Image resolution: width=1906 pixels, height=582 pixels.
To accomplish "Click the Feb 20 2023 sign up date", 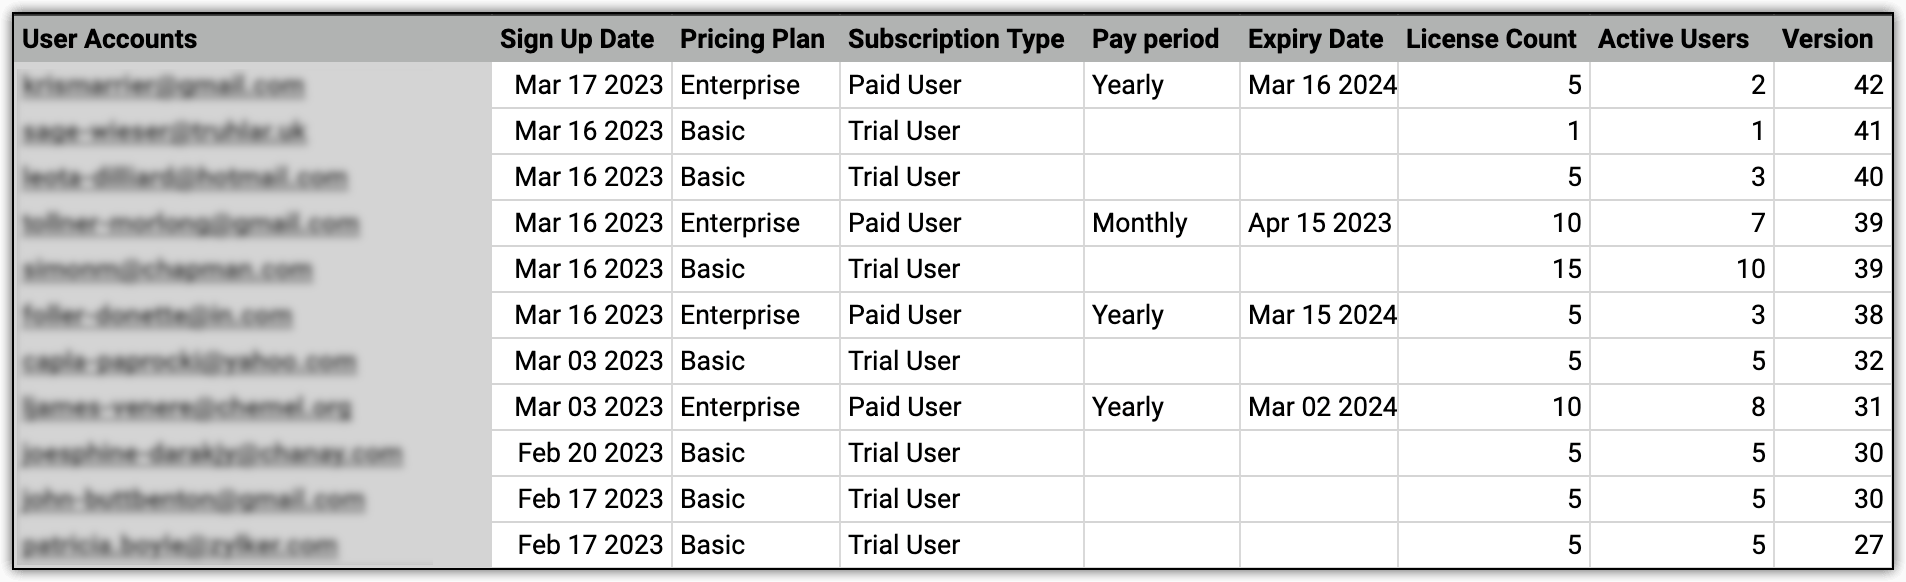I will [x=590, y=453].
